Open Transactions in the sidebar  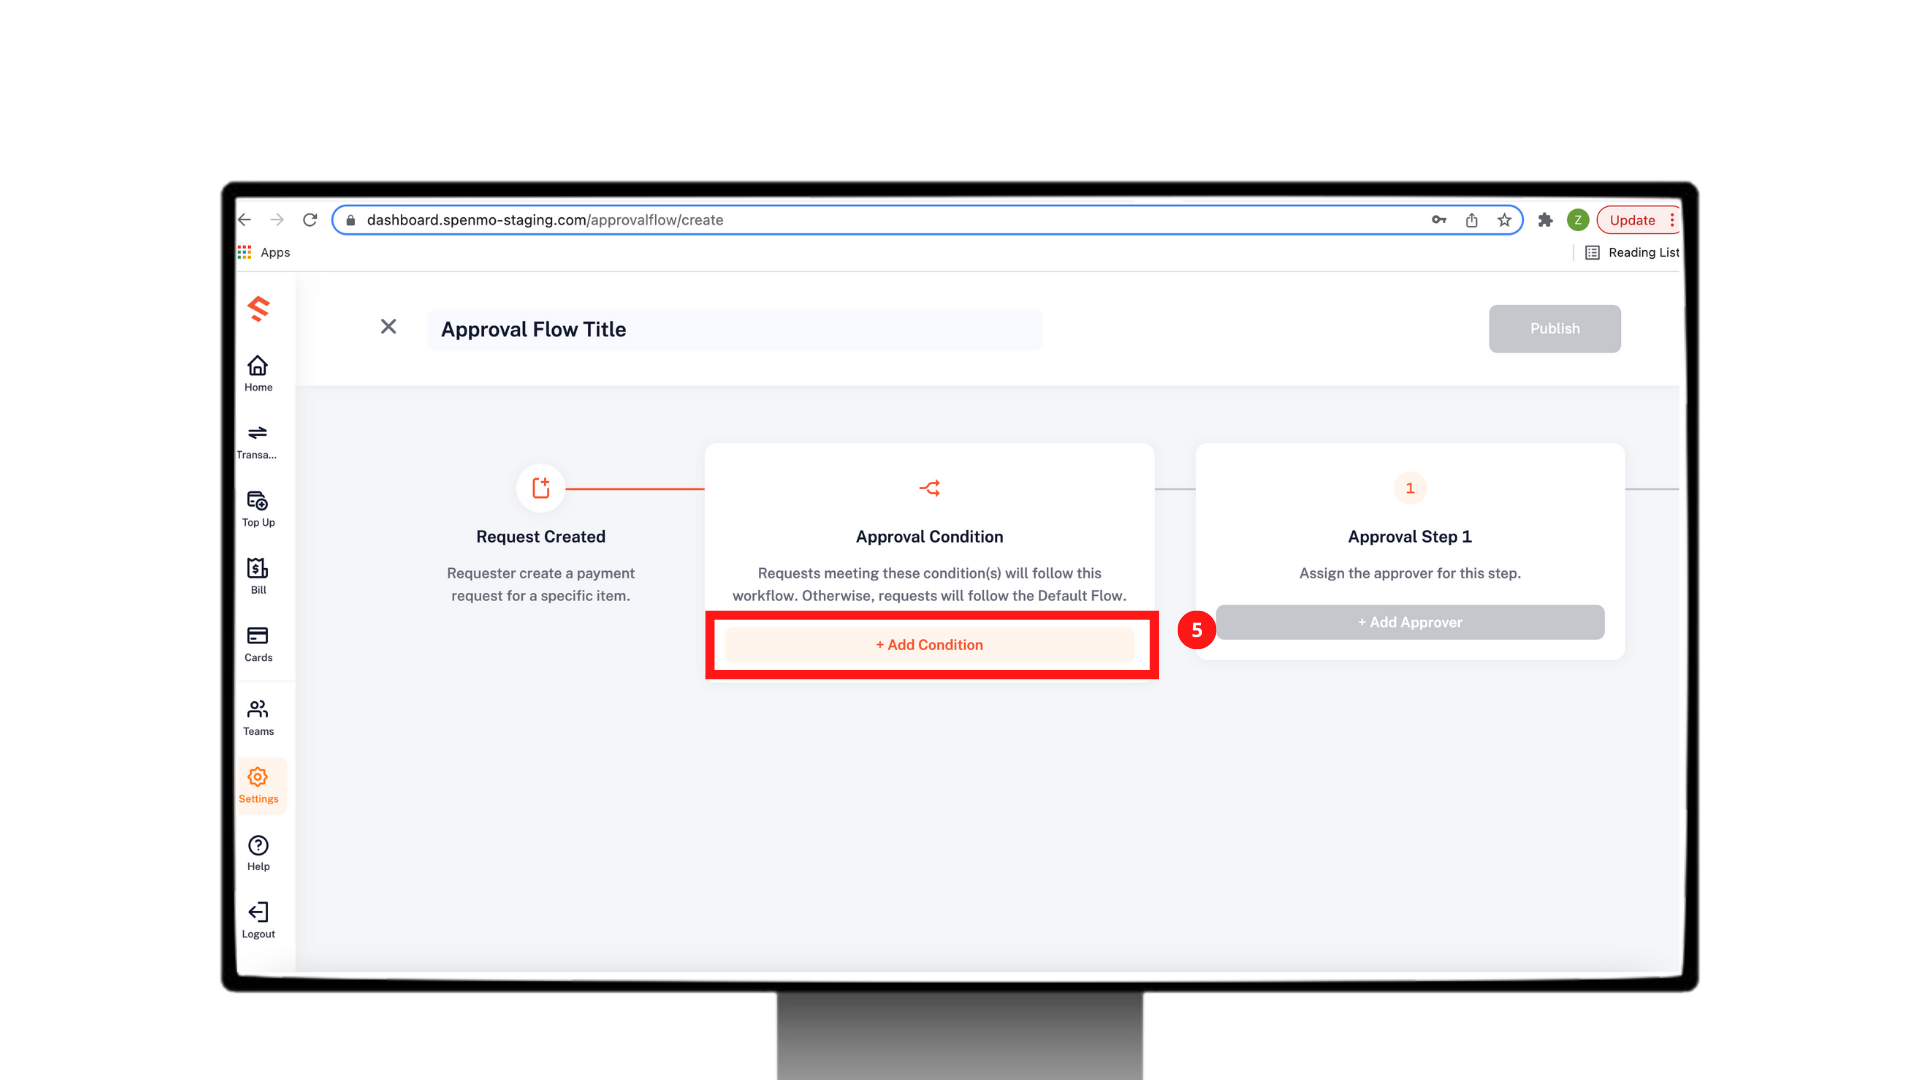(257, 441)
